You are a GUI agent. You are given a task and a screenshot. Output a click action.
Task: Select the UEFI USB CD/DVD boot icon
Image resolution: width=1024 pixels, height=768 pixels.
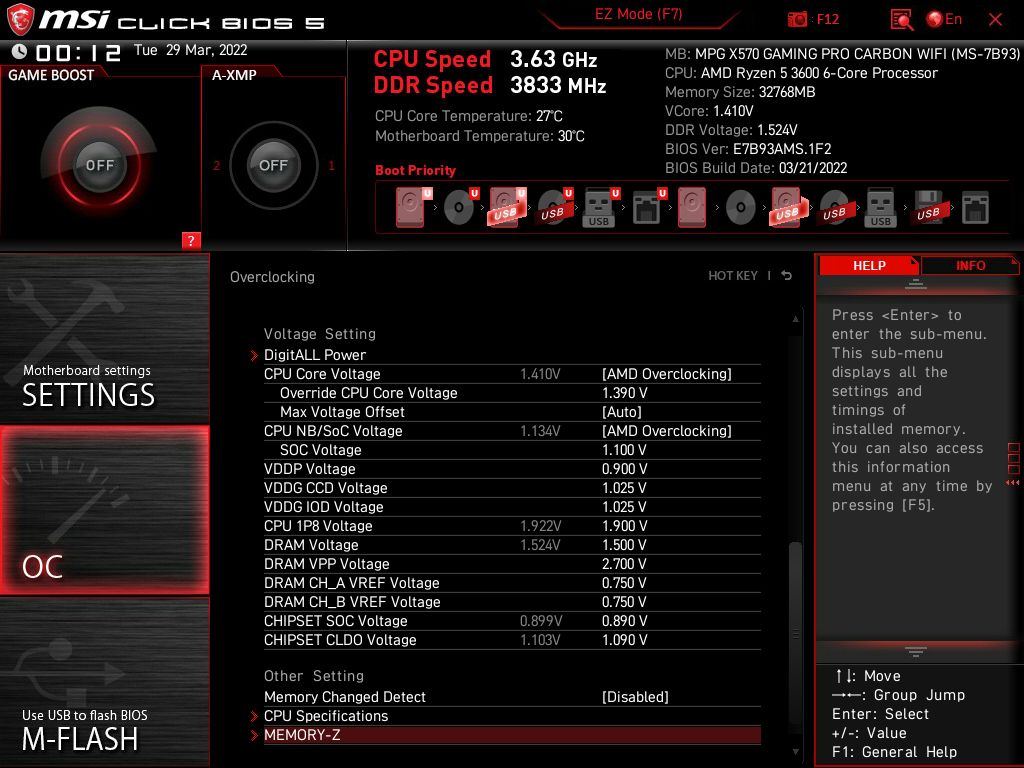pos(555,207)
